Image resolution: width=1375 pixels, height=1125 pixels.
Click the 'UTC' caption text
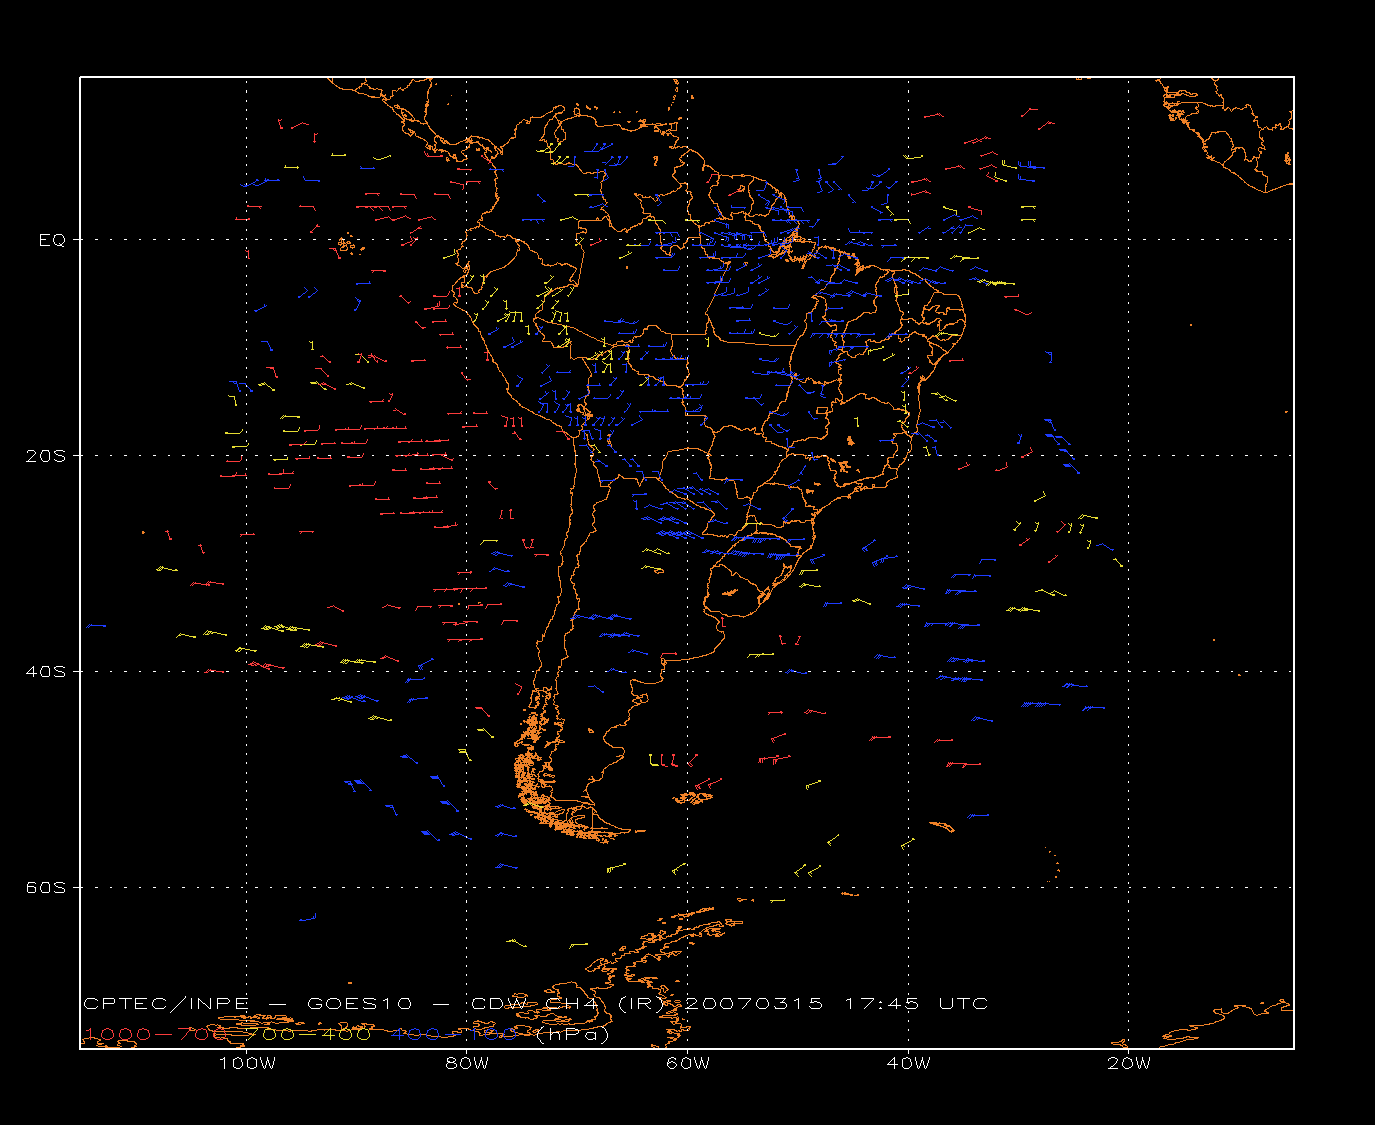point(963,1004)
